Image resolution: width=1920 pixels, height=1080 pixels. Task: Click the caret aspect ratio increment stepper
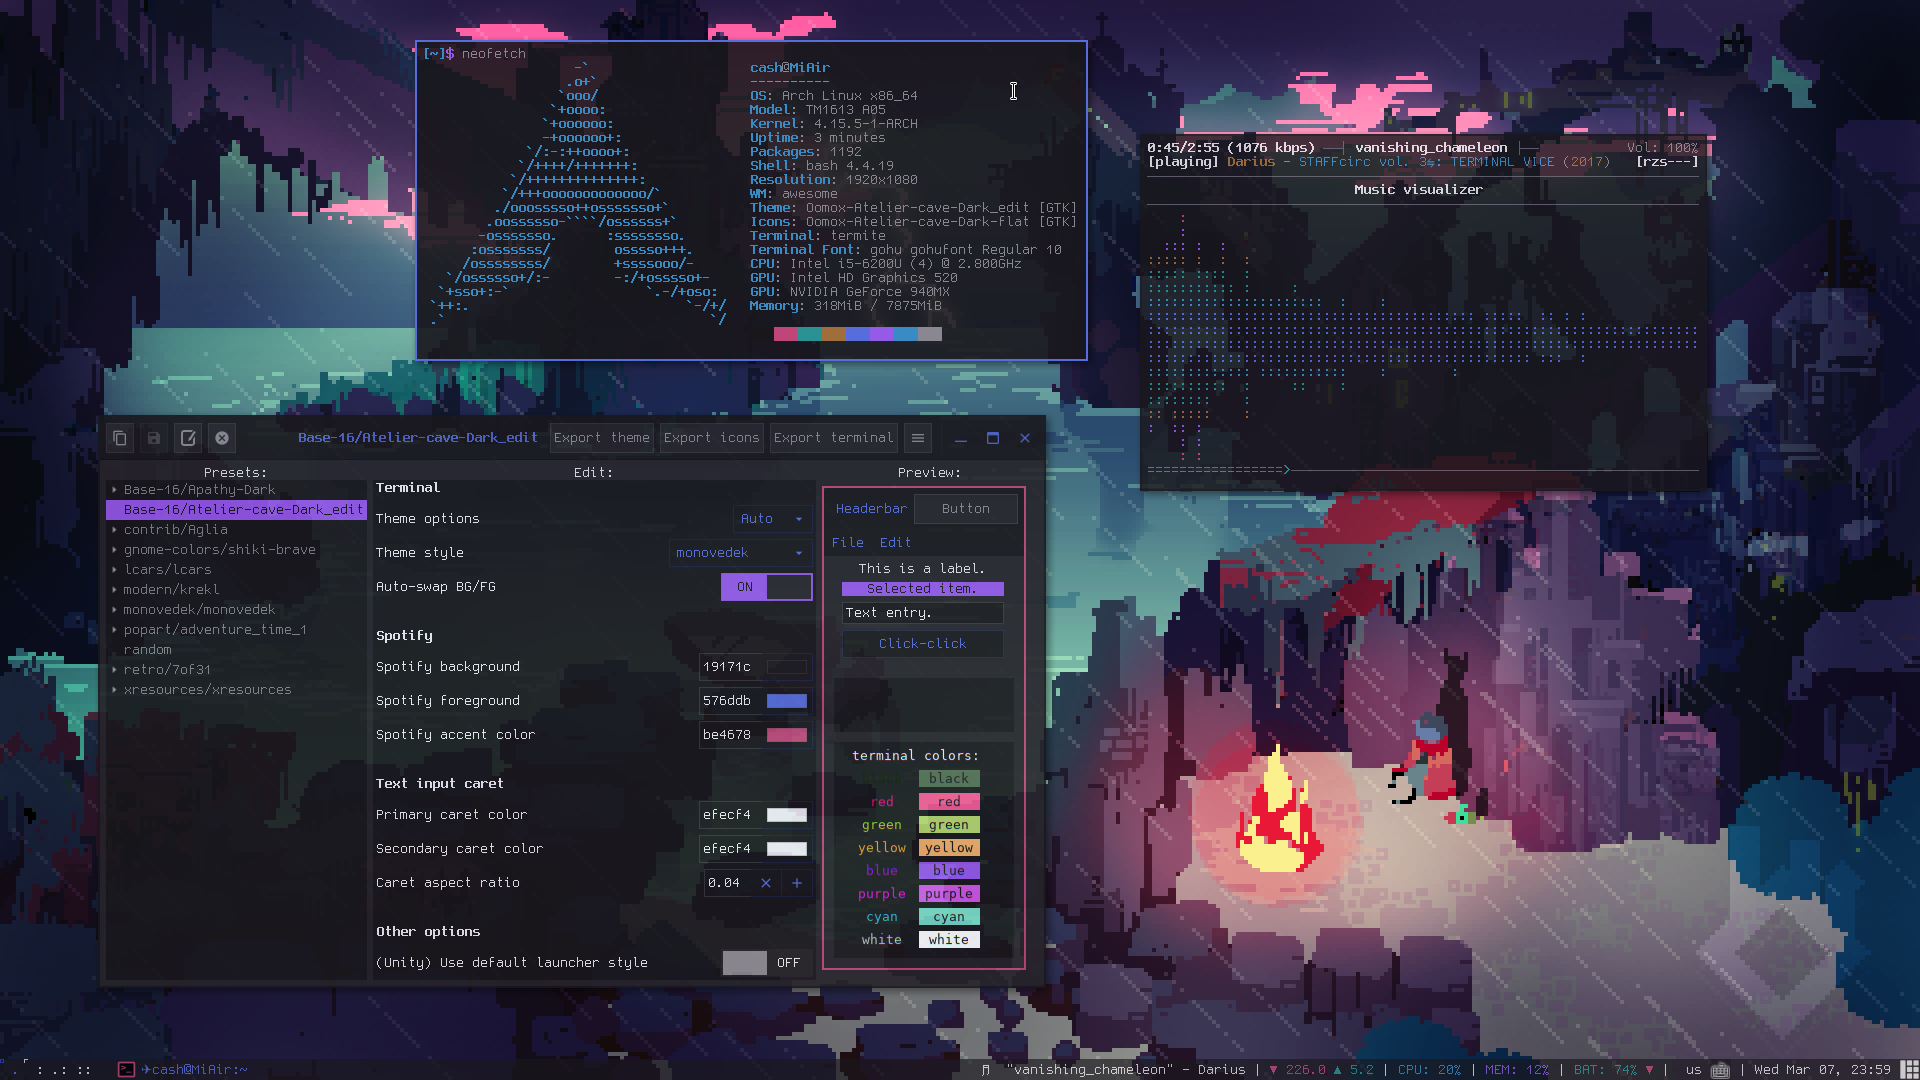[x=798, y=882]
